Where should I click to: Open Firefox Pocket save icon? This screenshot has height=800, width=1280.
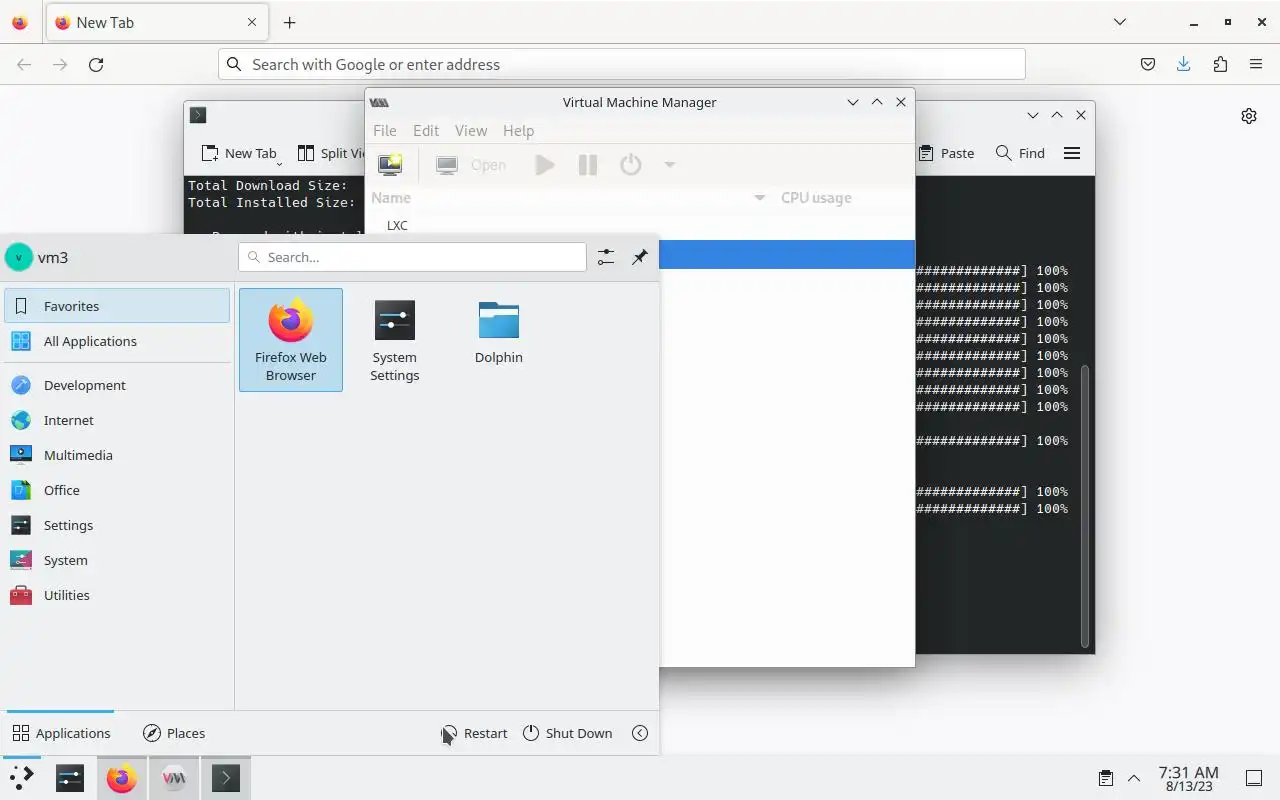(1148, 64)
